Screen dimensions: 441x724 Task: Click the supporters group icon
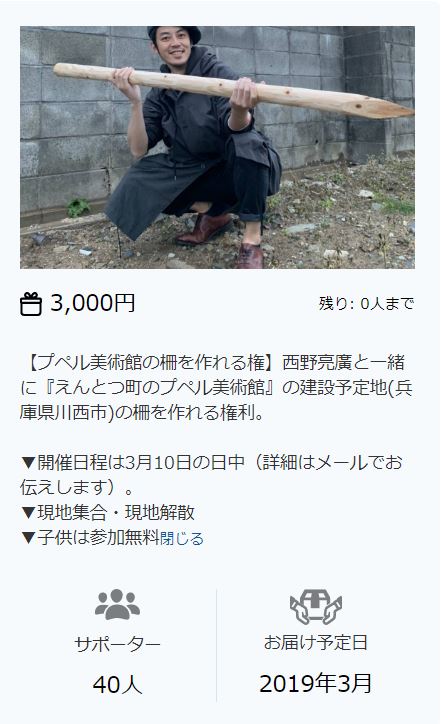pyautogui.click(x=117, y=604)
